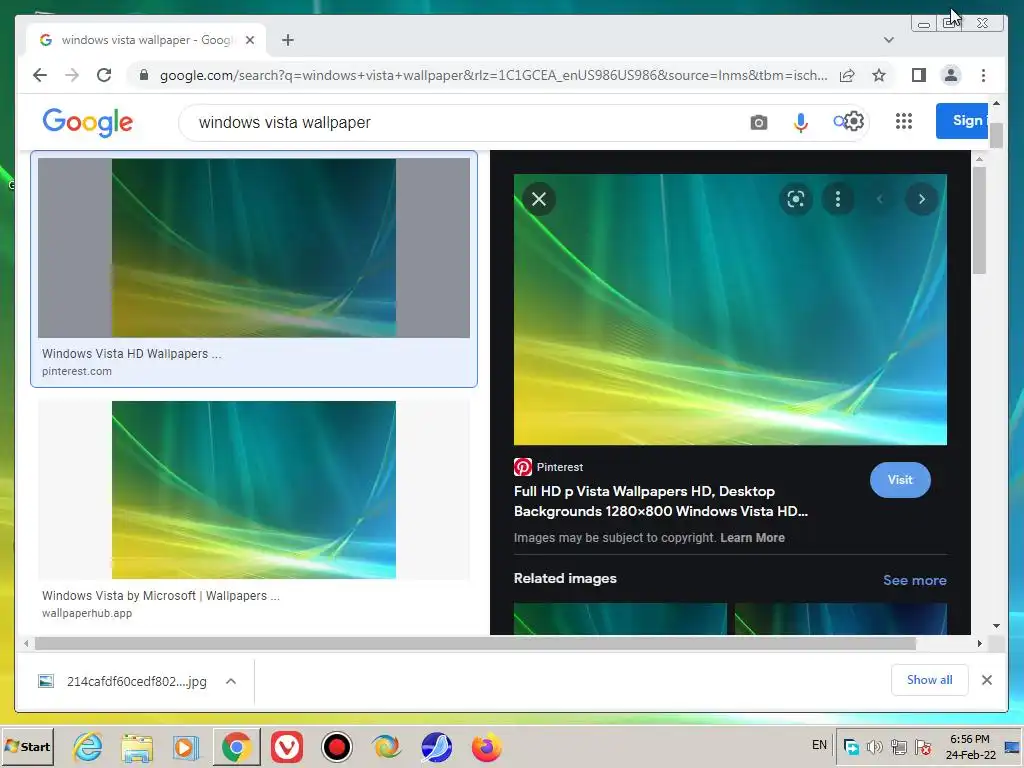Open the pinterest.com result source

pos(76,371)
